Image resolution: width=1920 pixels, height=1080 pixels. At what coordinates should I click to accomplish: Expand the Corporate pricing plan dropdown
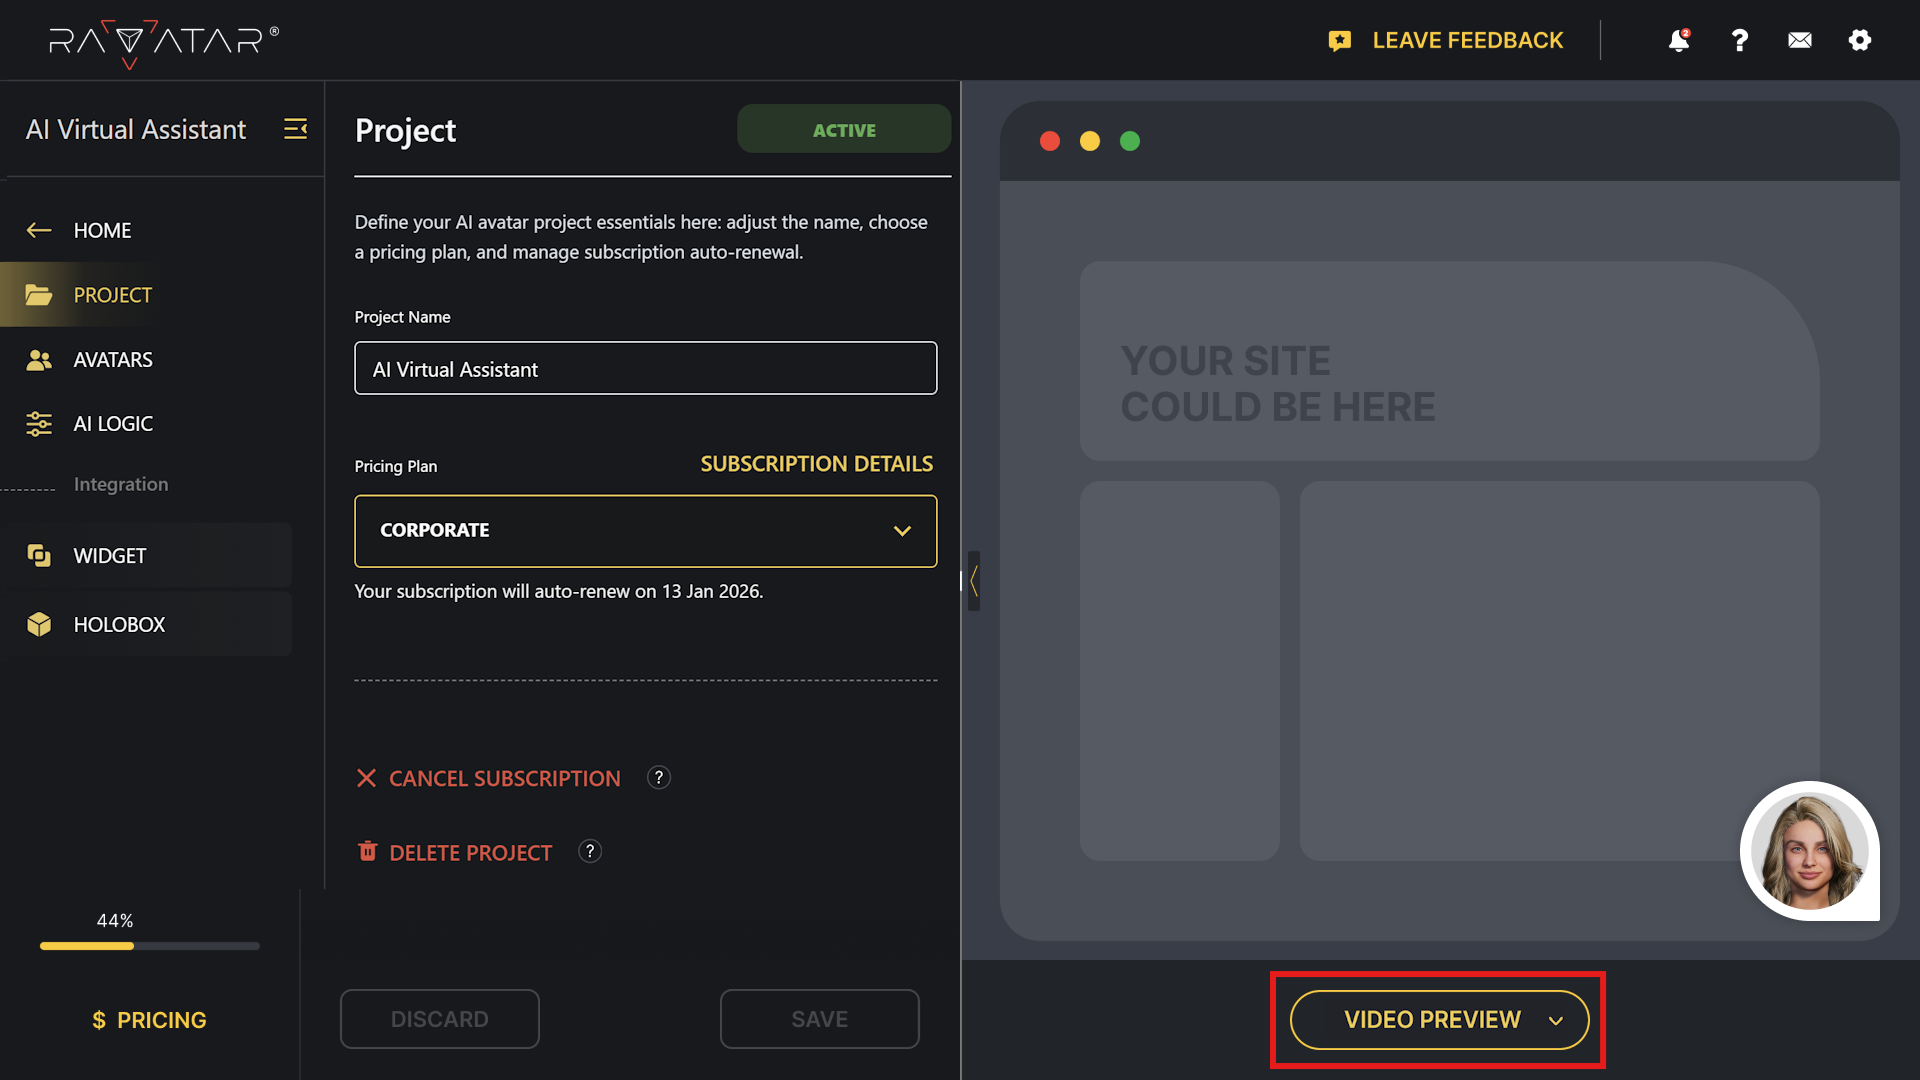coord(645,531)
